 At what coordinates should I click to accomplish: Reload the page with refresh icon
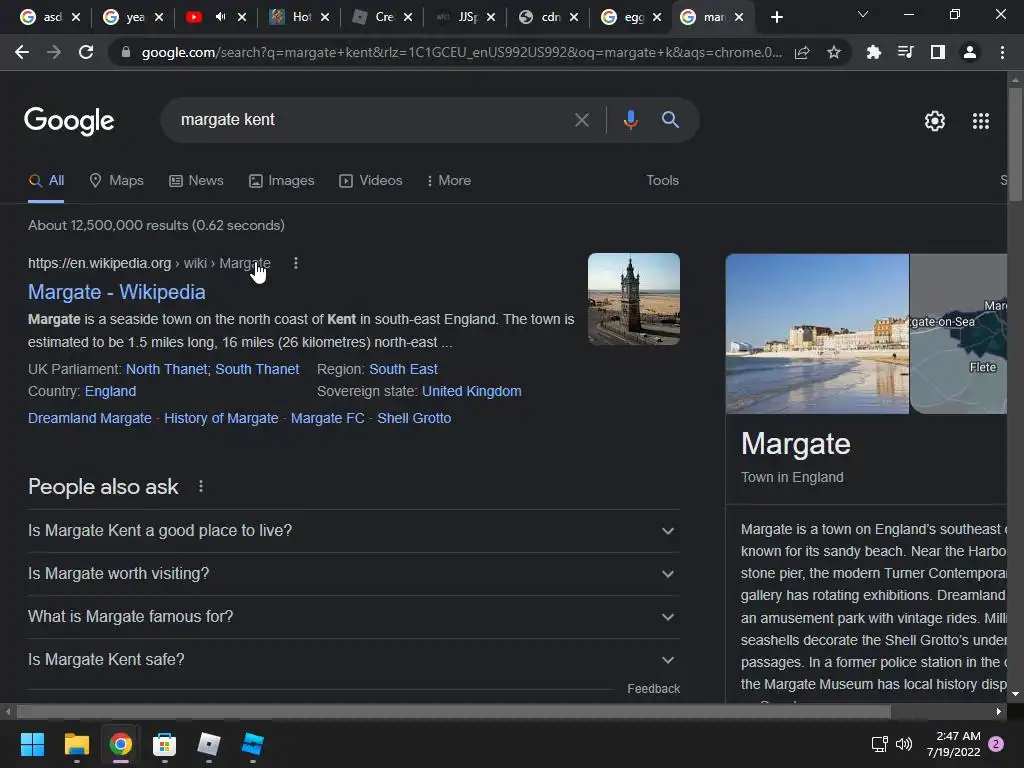[86, 52]
